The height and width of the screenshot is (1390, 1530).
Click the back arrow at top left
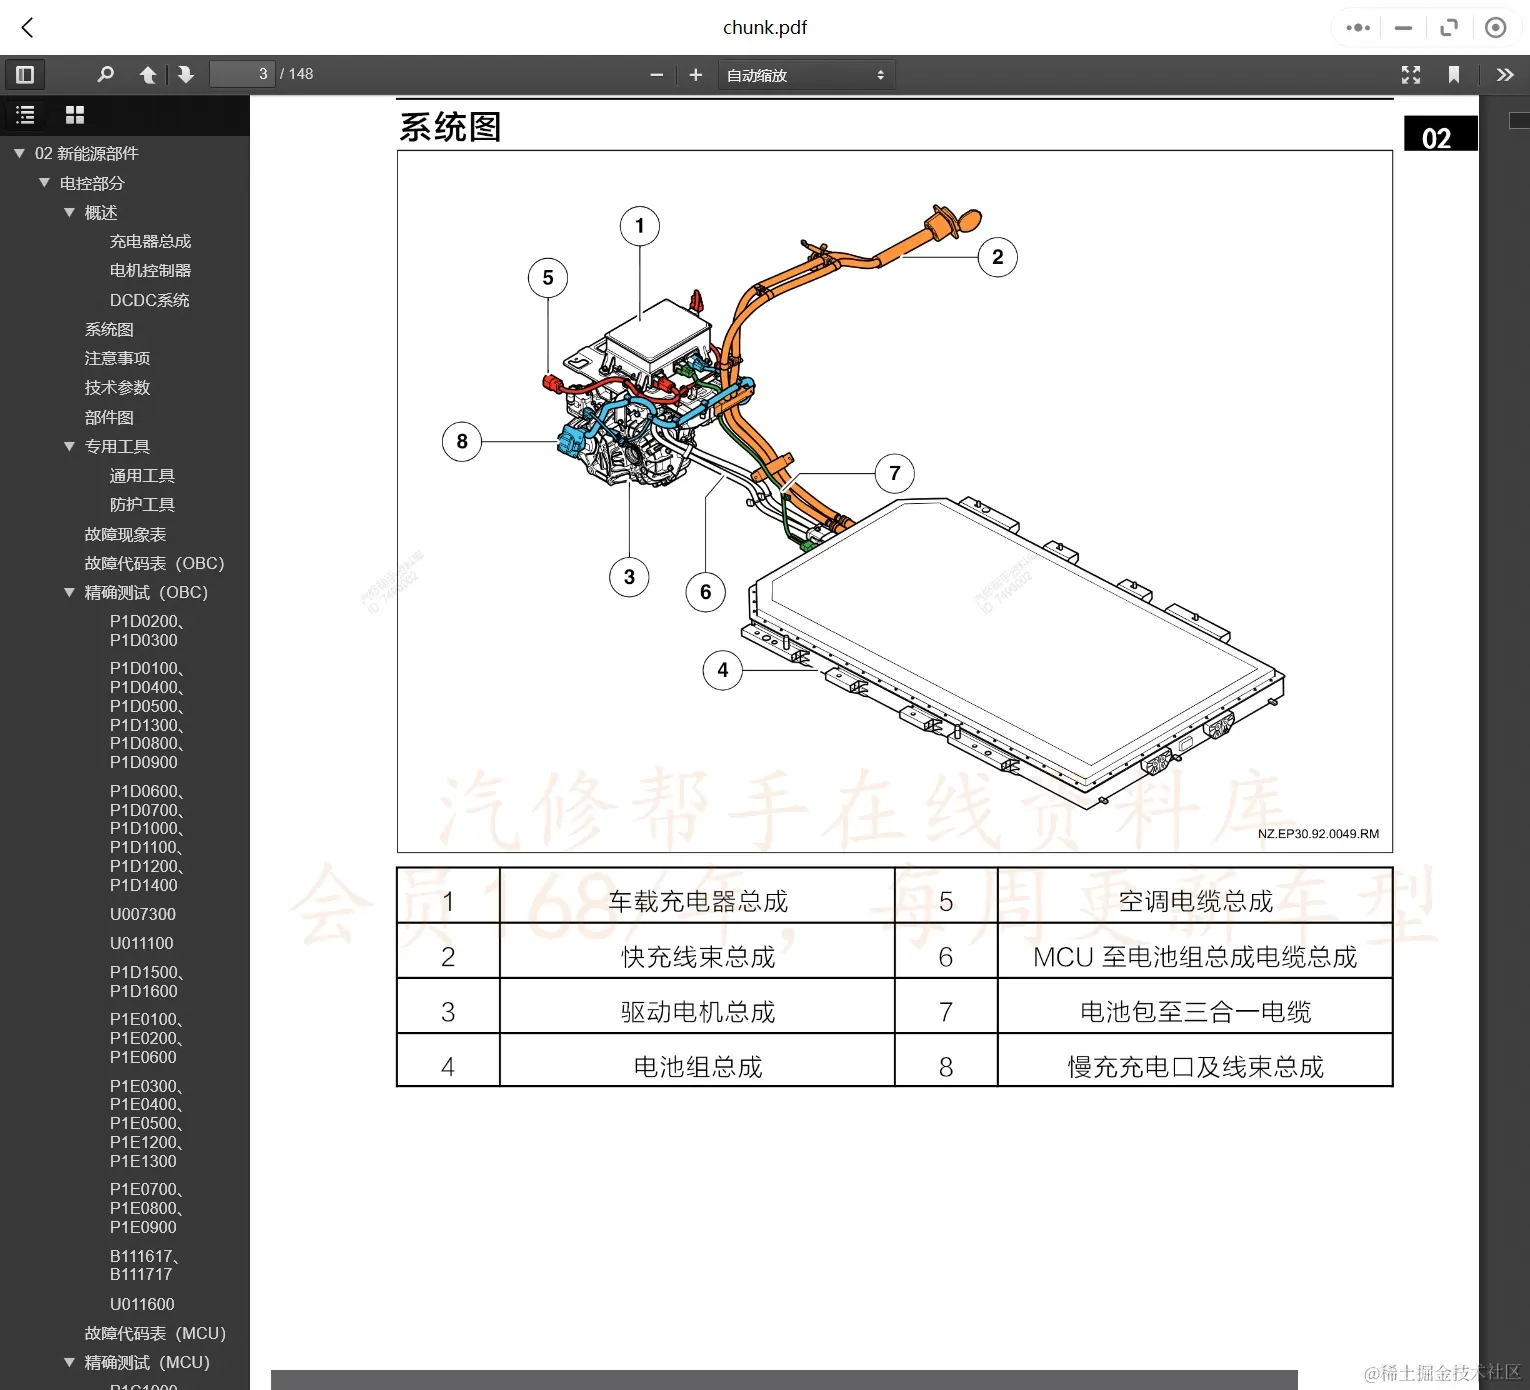(x=27, y=27)
